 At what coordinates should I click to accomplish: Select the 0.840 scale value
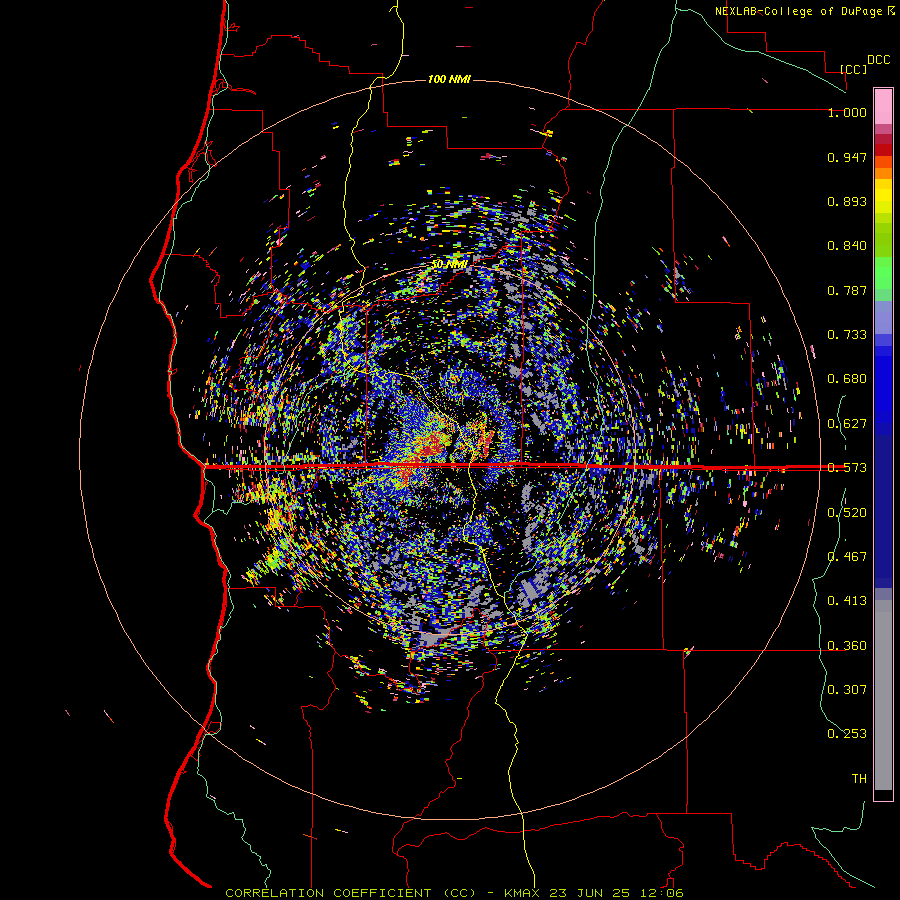click(847, 246)
